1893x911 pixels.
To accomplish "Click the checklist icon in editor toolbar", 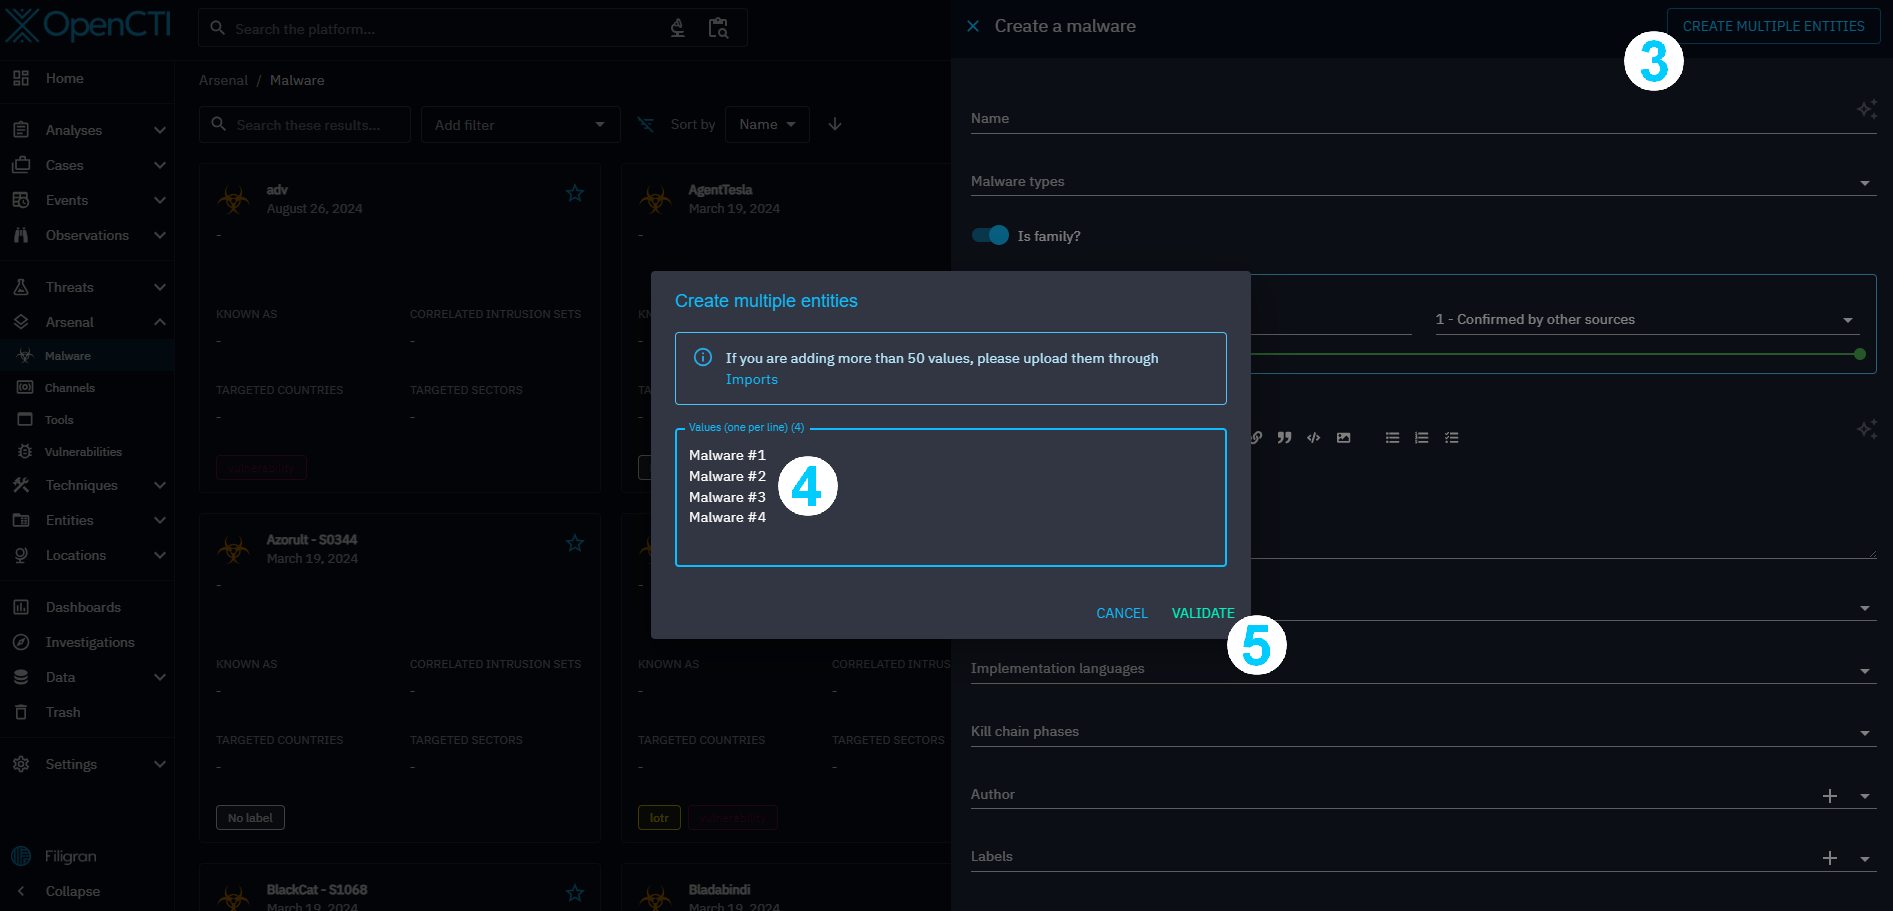I will (x=1451, y=438).
